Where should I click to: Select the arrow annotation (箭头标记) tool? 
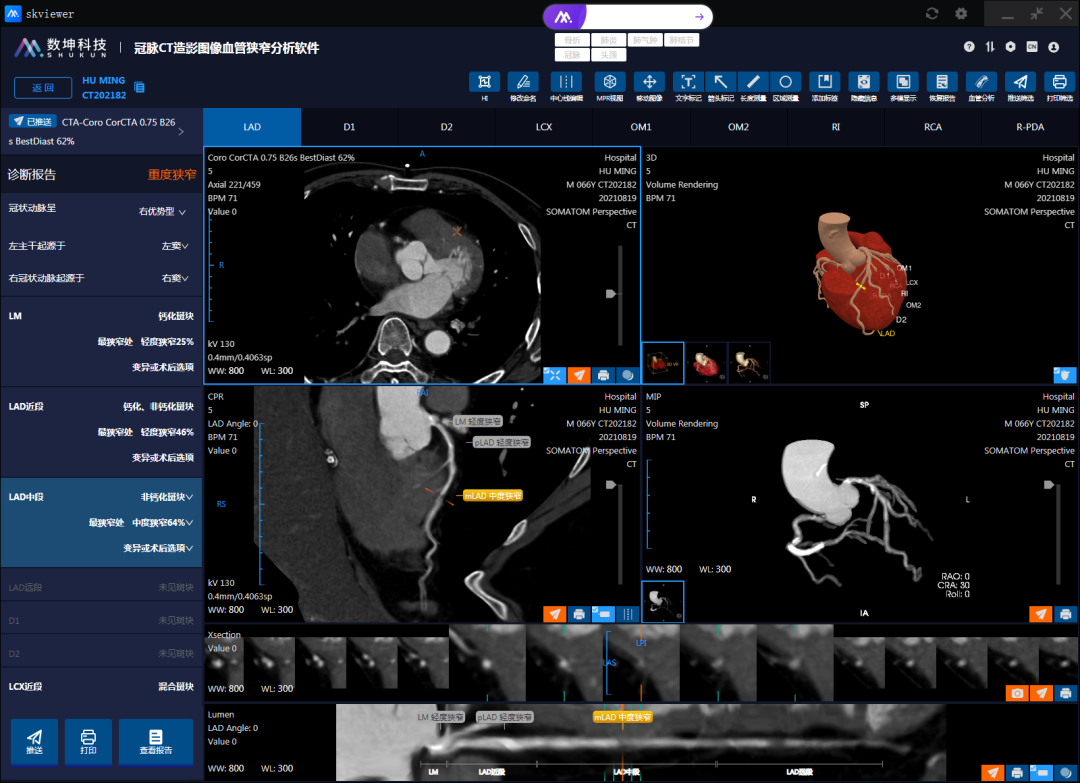pos(719,83)
